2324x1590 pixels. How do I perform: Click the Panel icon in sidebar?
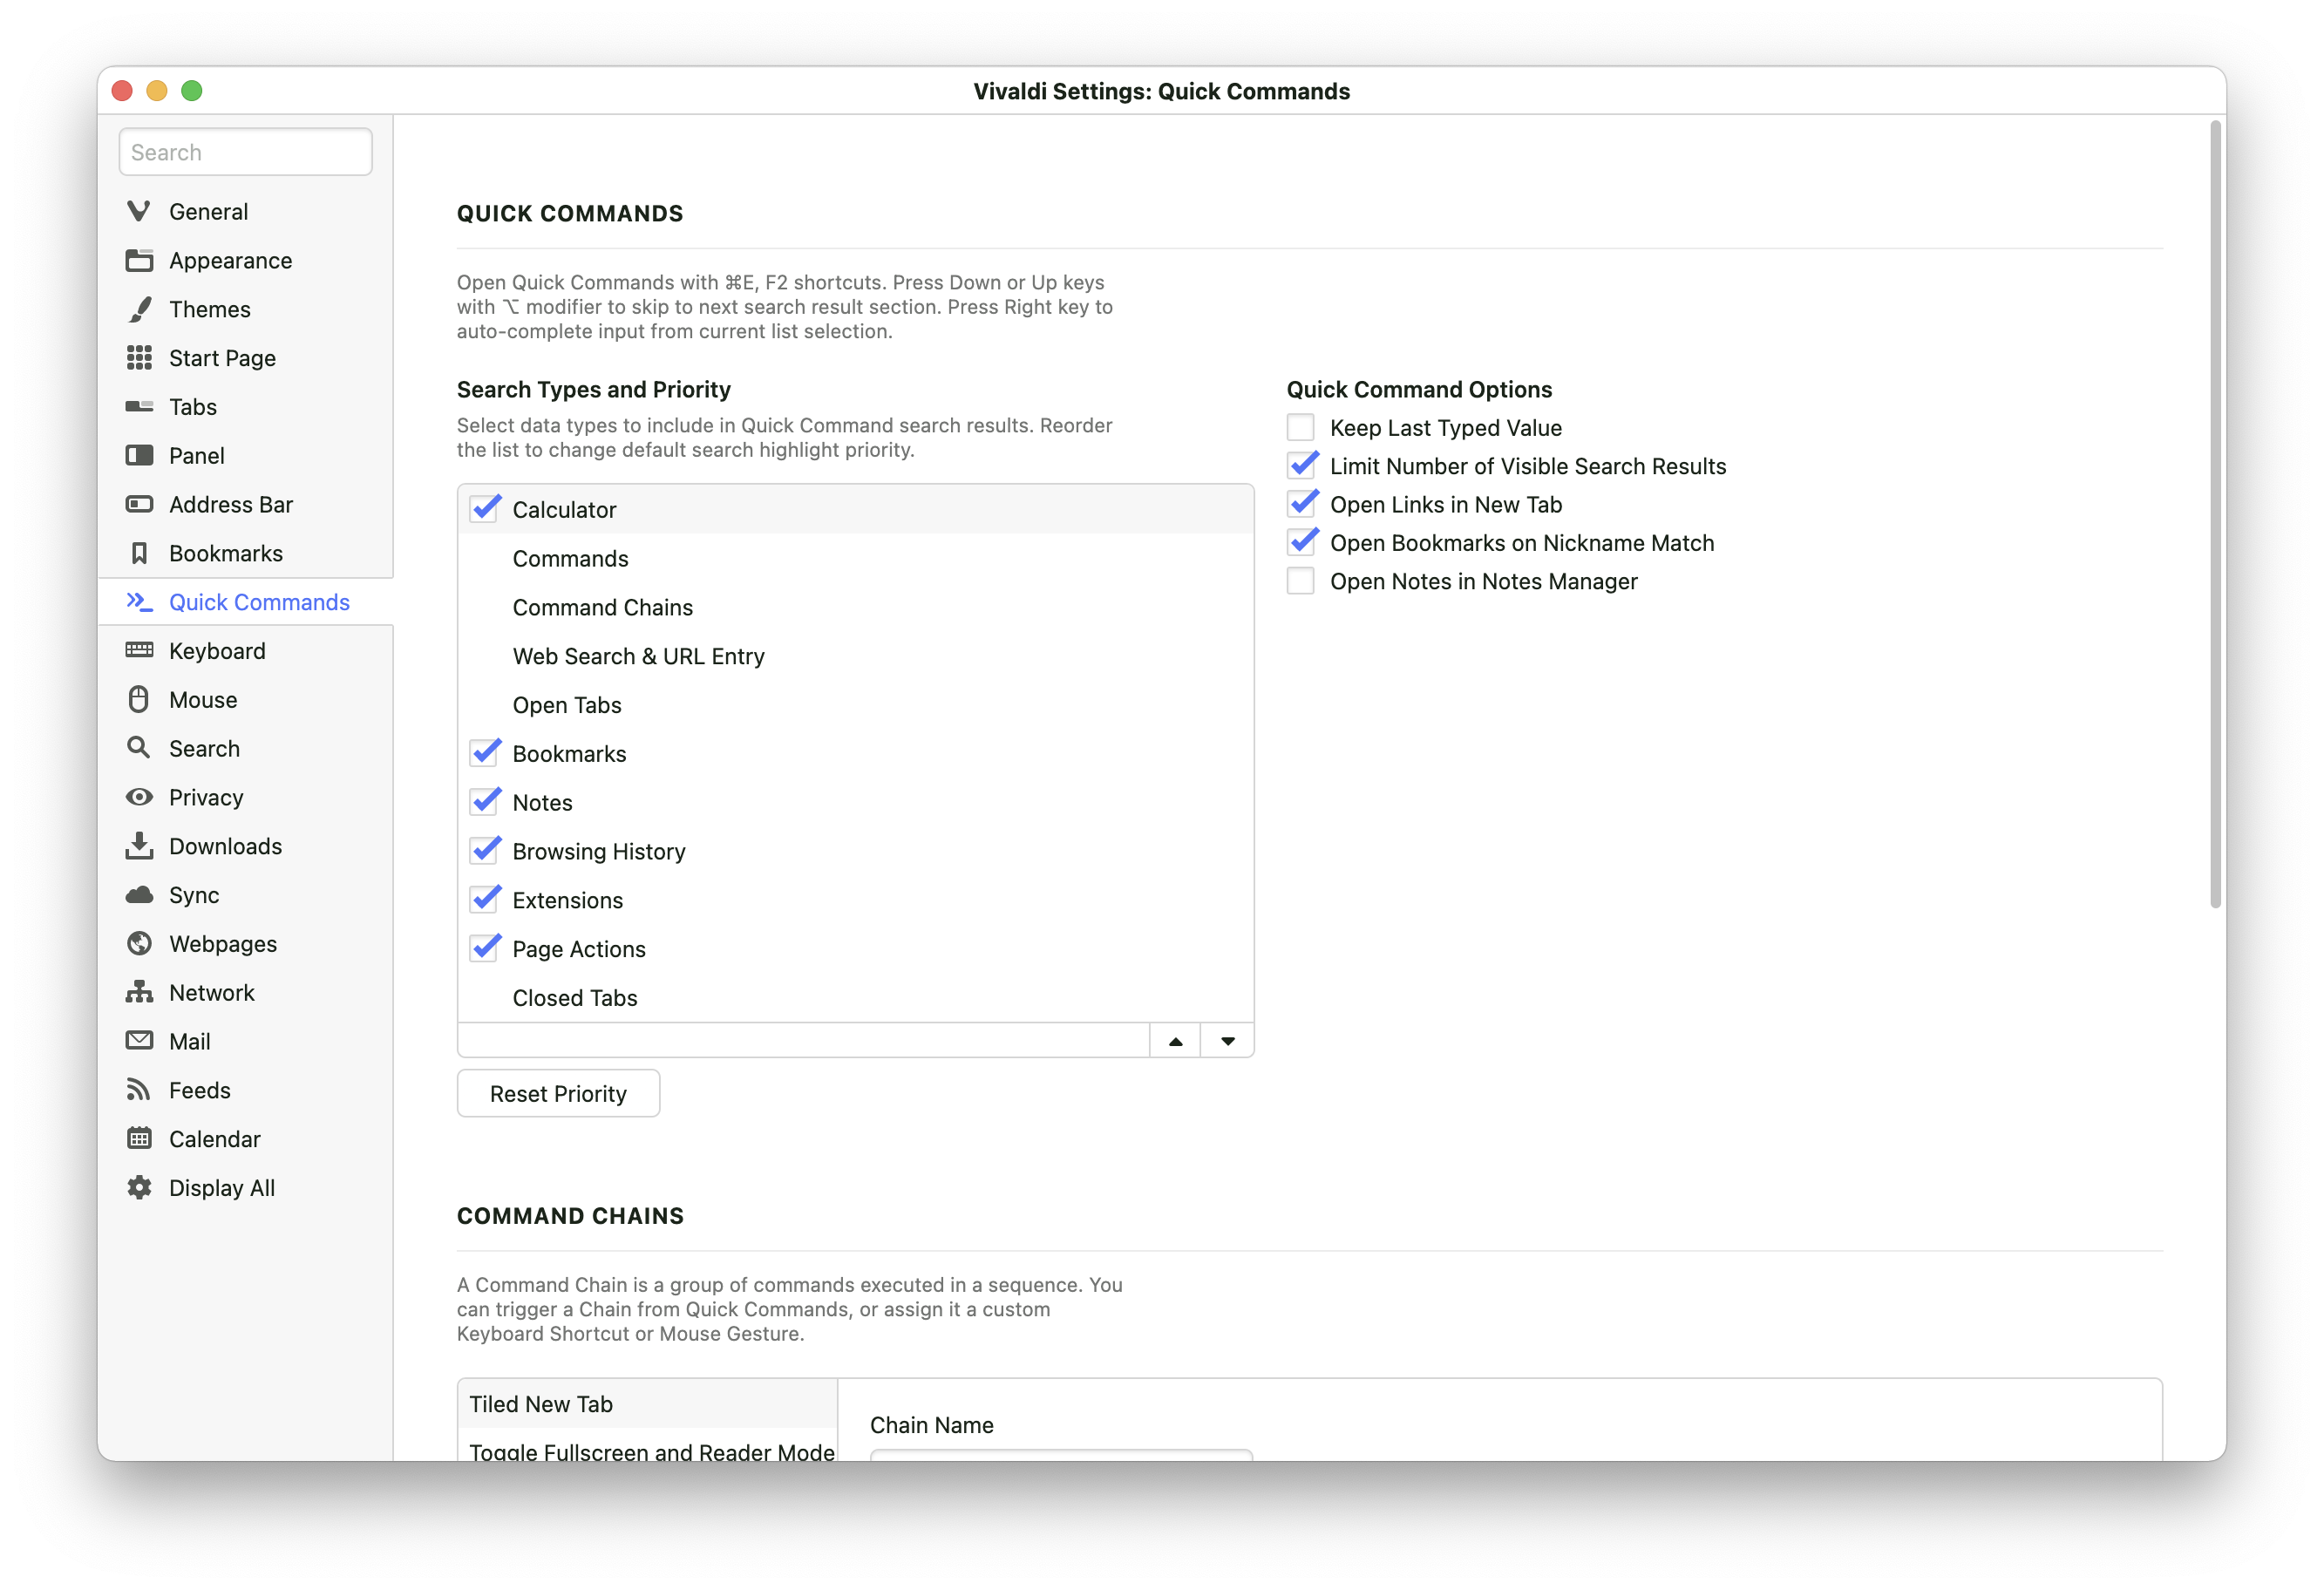tap(139, 455)
